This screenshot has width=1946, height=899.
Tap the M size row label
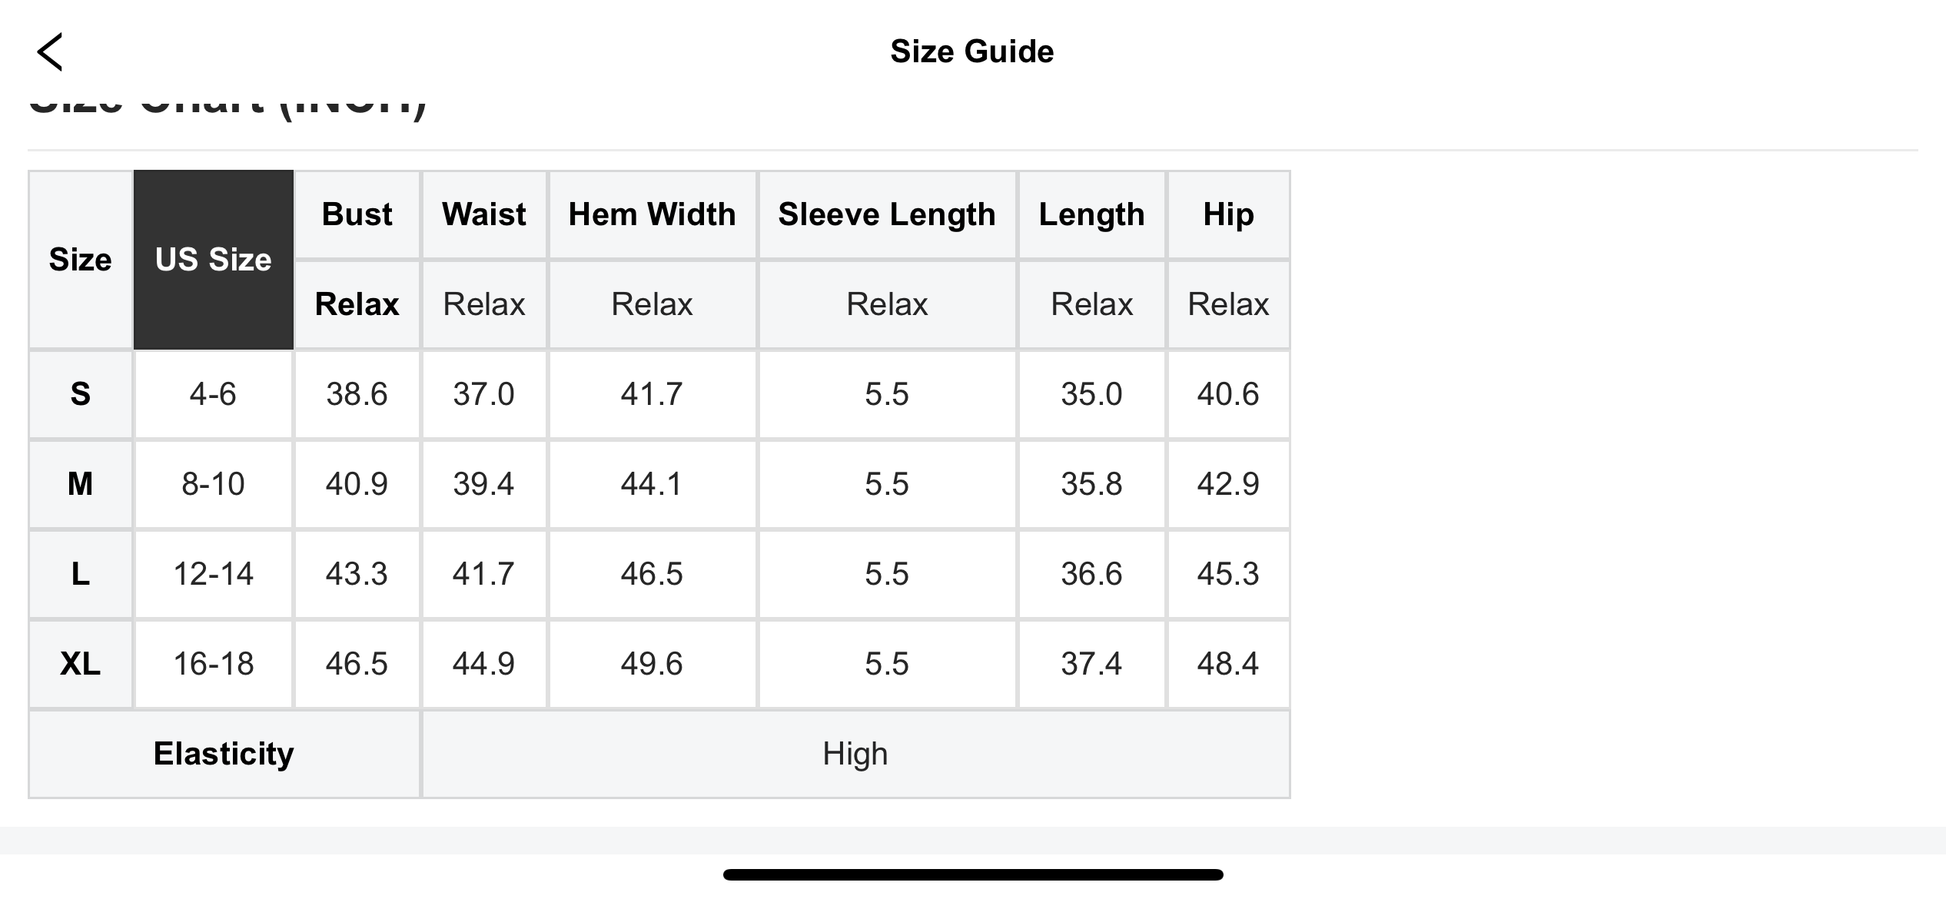(x=80, y=484)
